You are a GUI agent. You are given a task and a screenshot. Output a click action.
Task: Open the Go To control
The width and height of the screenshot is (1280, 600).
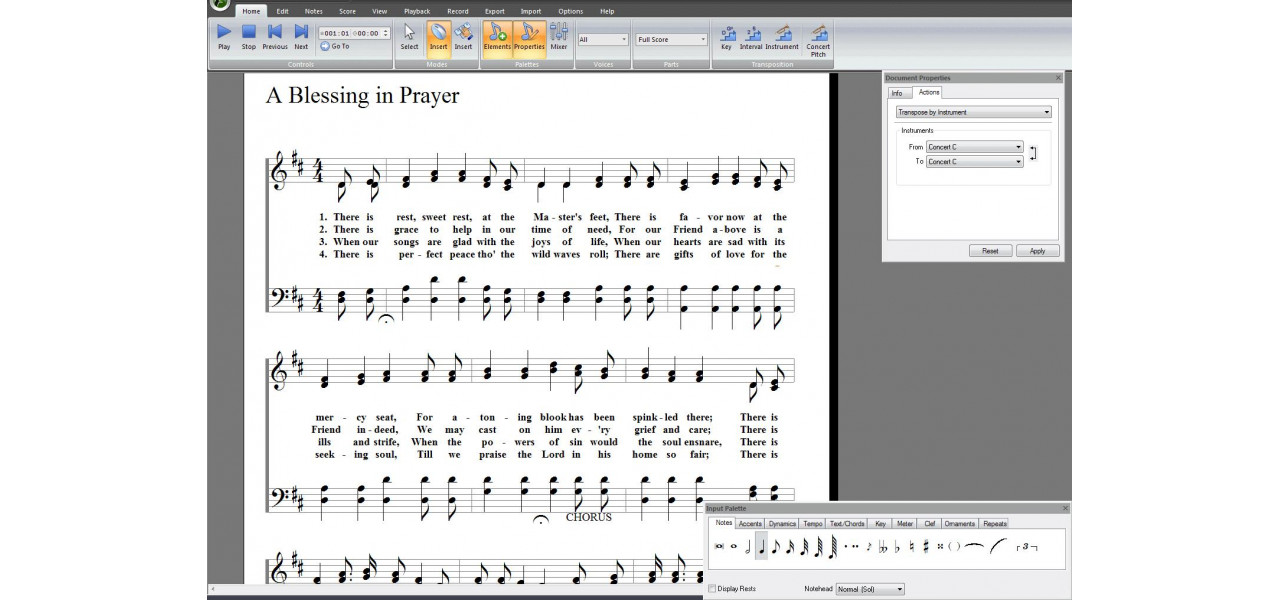point(335,46)
